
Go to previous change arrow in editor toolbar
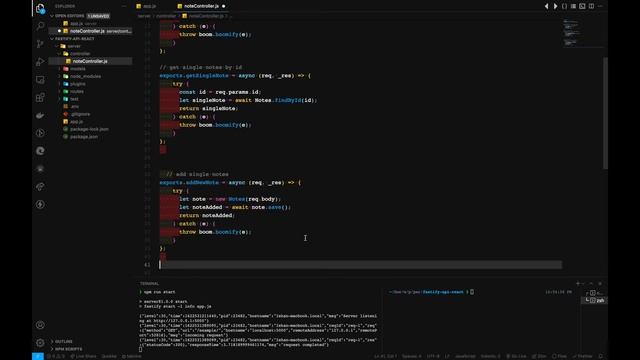pos(547,6)
